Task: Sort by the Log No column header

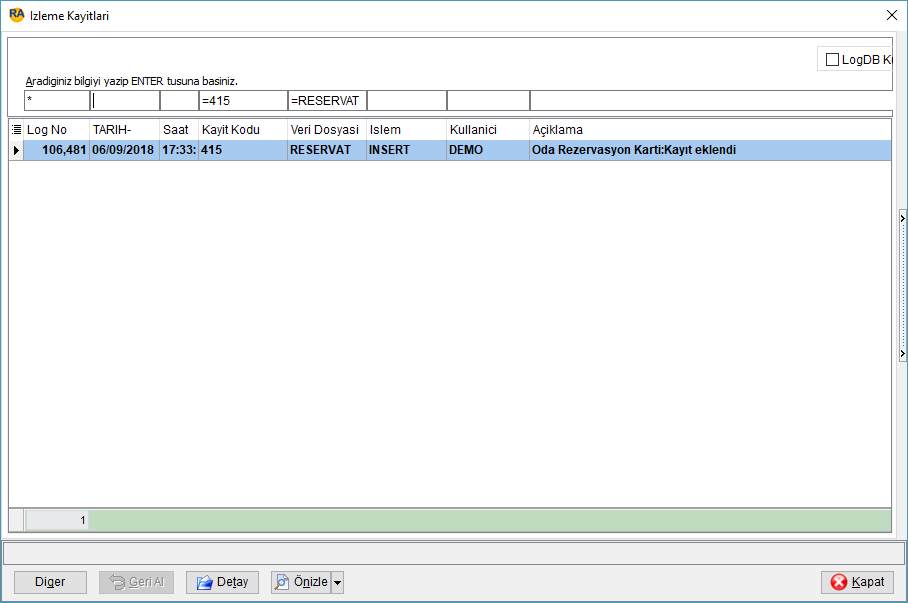Action: pyautogui.click(x=47, y=130)
